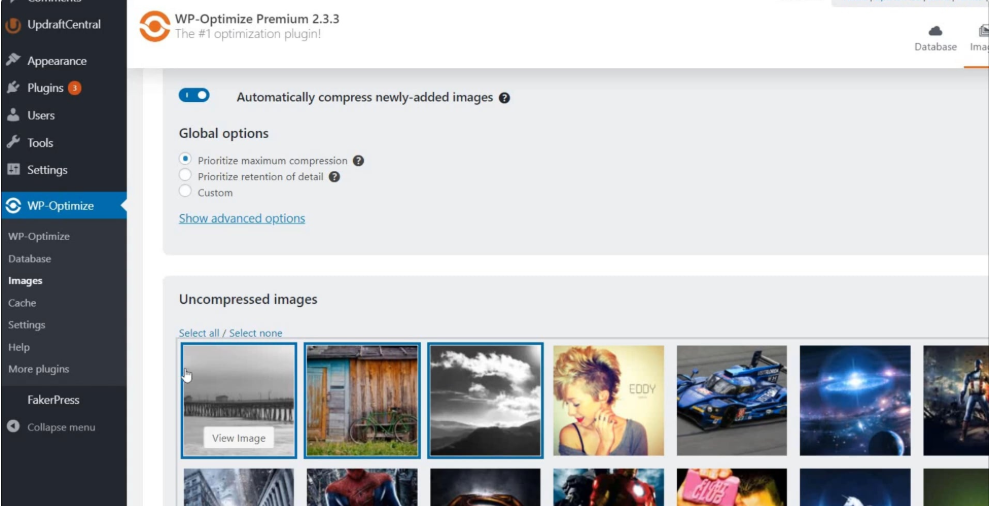Image resolution: width=989 pixels, height=506 pixels.
Task: Go to Help submenu item
Action: tap(19, 347)
